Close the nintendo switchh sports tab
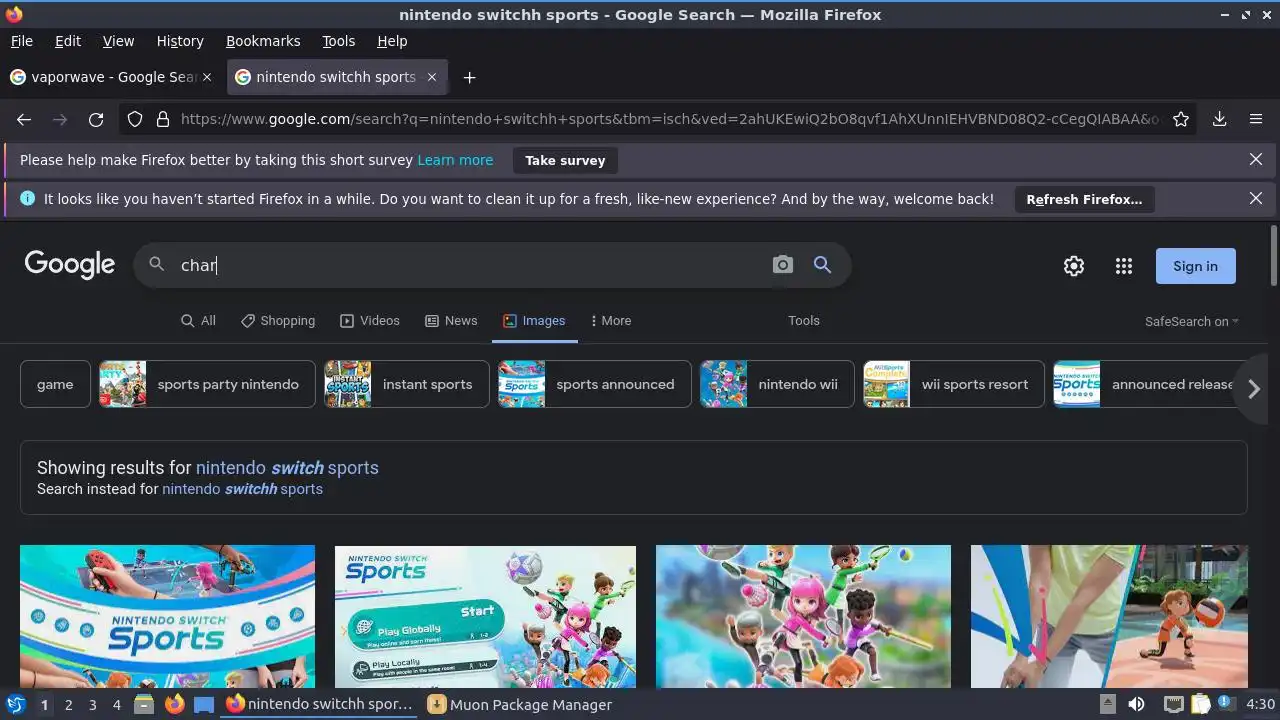Screen dimensions: 1280x720 click(x=432, y=77)
